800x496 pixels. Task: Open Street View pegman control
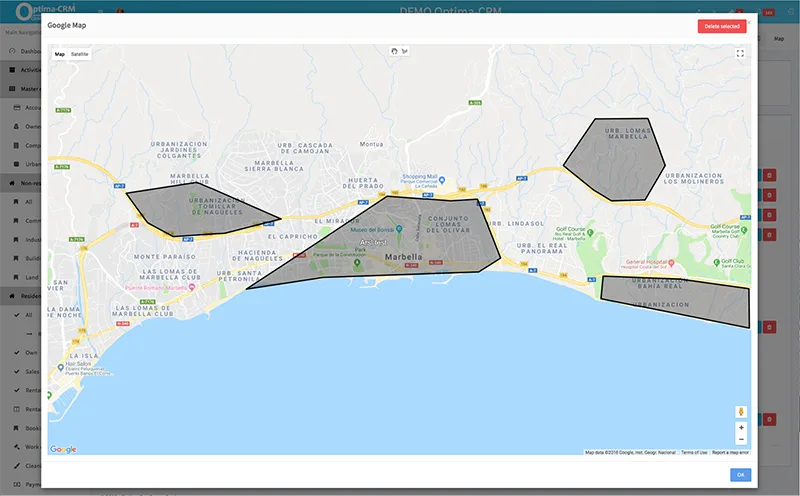pos(741,412)
